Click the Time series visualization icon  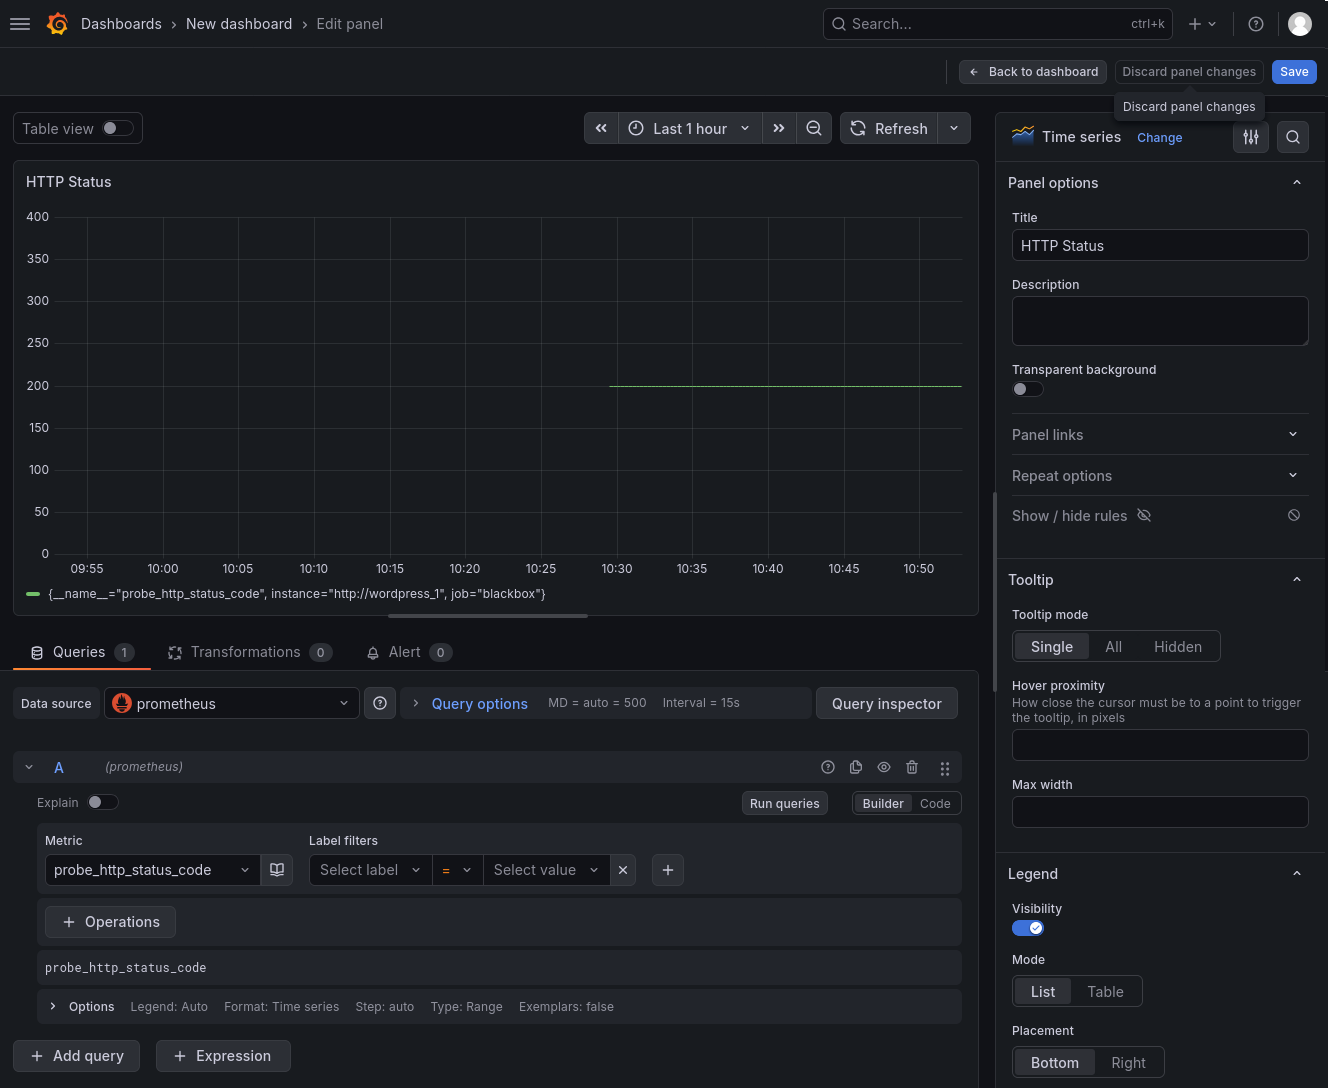point(1023,136)
